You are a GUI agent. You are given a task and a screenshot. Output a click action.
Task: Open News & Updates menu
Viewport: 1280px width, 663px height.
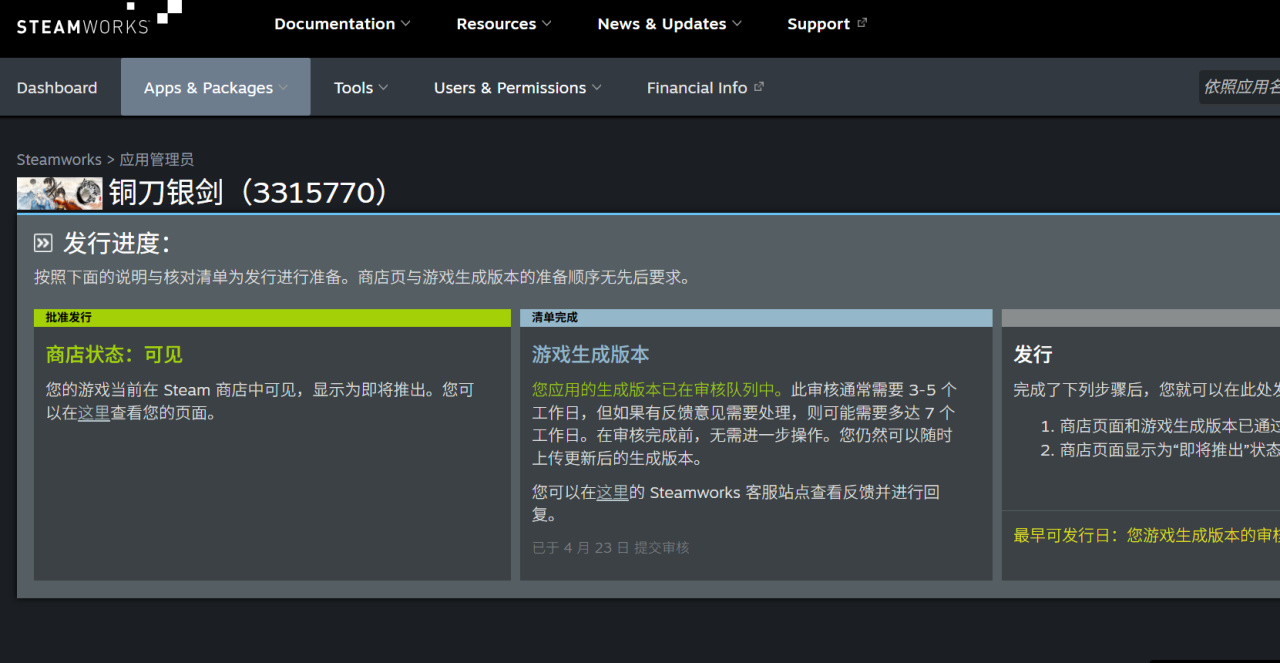(x=669, y=24)
